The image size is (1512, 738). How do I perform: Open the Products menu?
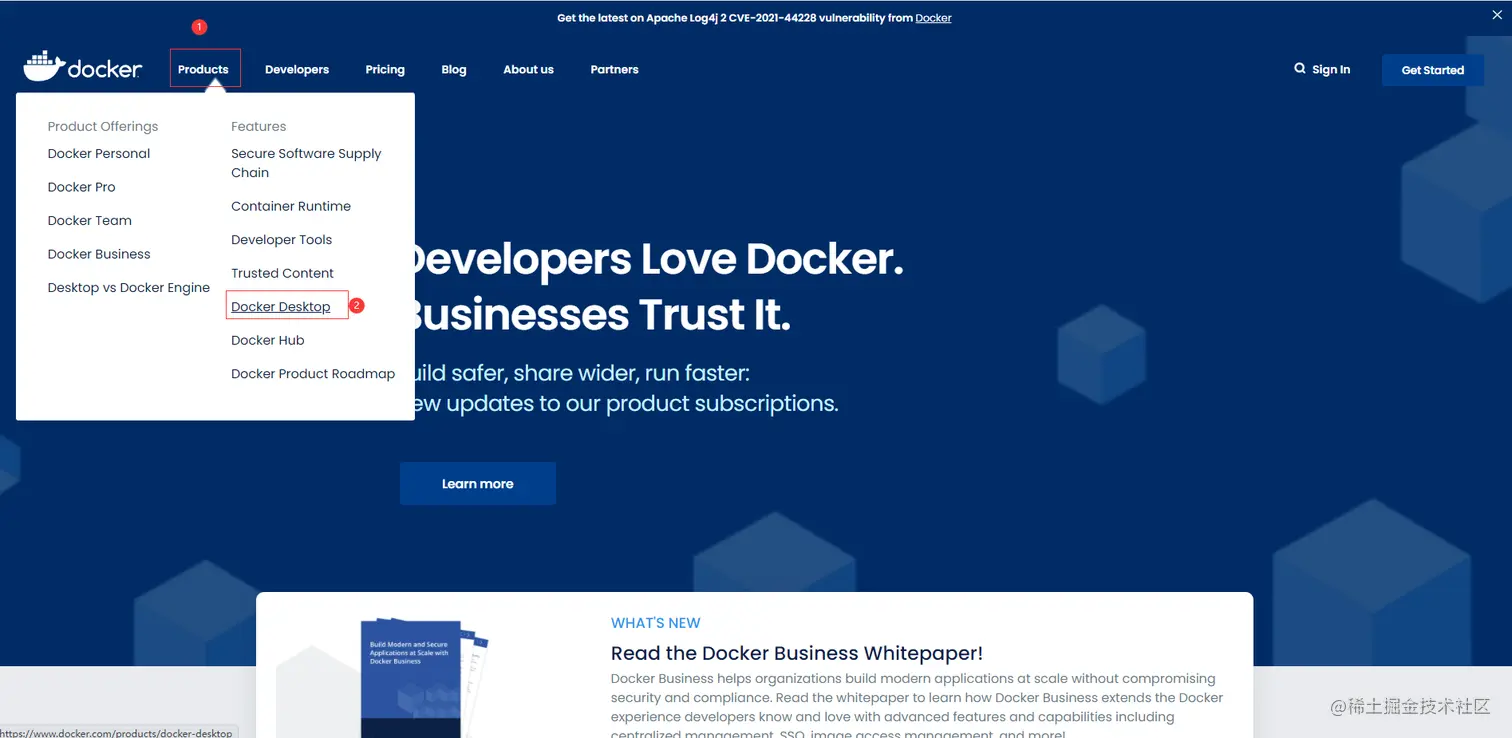point(204,69)
